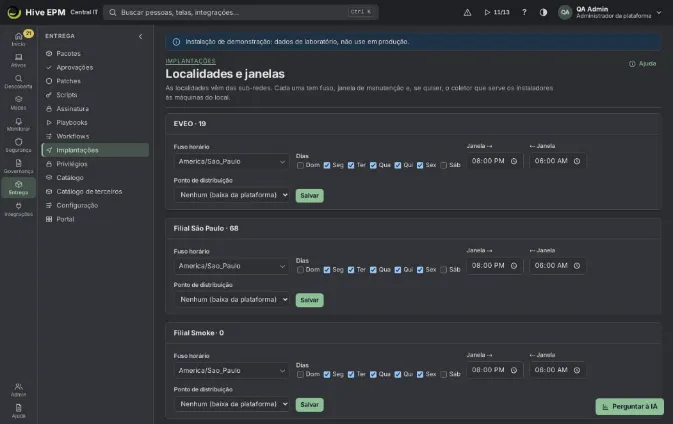673x424 pixels.
Task: Uncheck Qui in Filial Smoke card
Action: click(x=397, y=374)
